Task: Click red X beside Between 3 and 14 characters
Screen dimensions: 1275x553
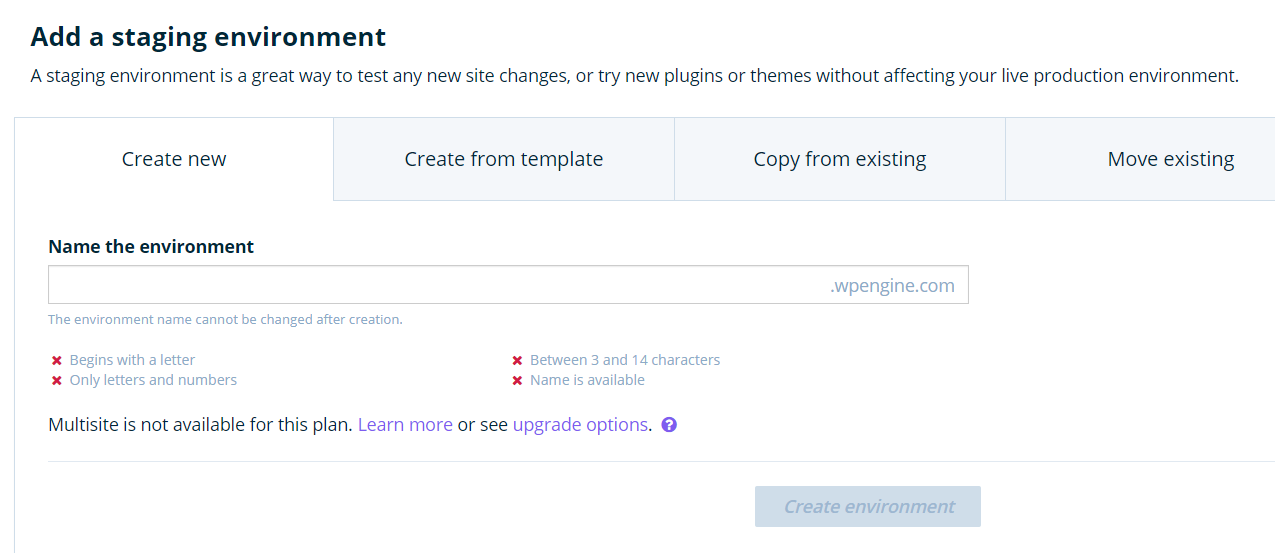Action: (x=517, y=360)
